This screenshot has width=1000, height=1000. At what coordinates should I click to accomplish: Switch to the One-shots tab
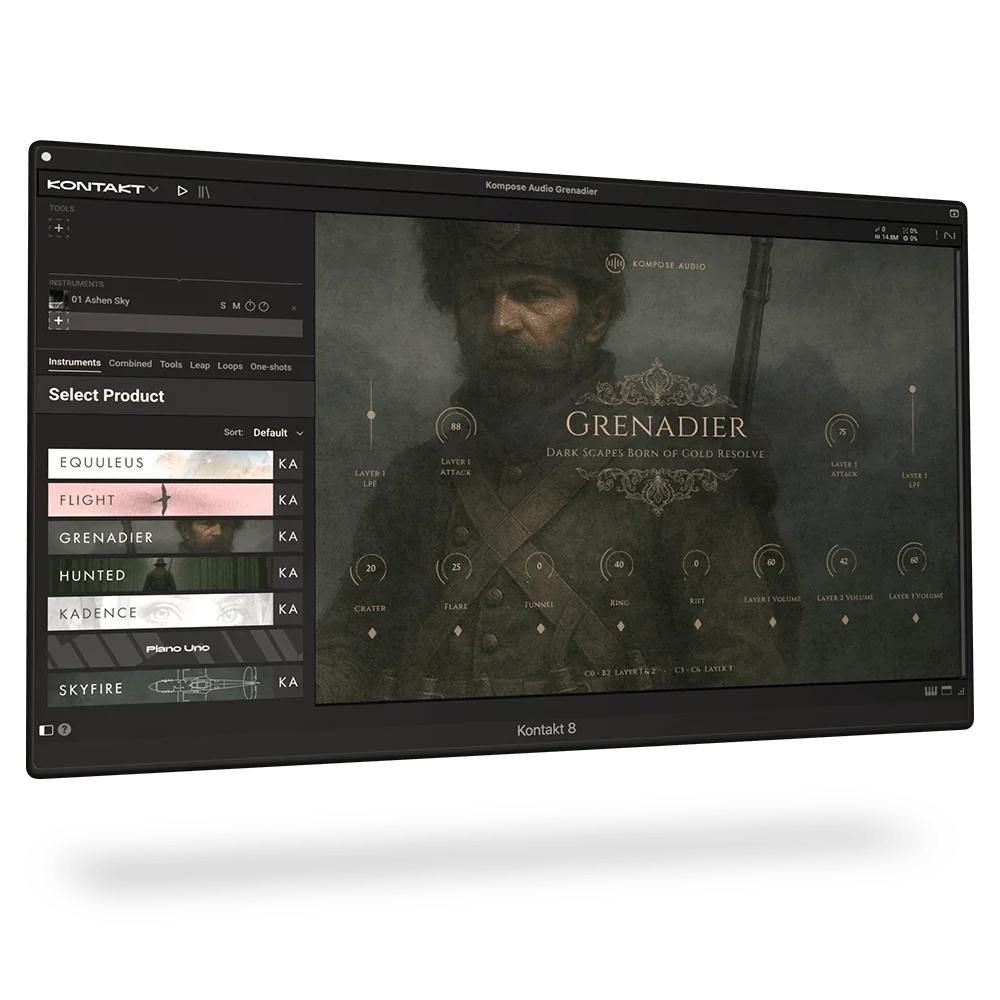(270, 367)
